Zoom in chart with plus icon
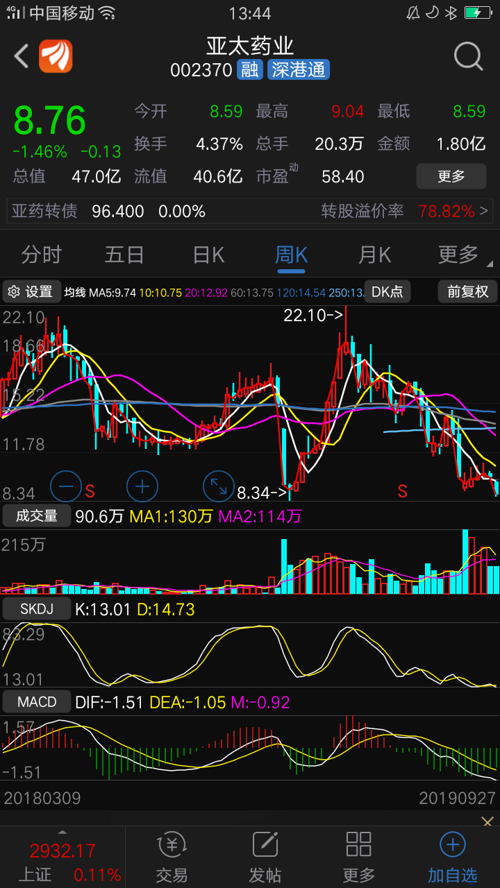 point(142,486)
